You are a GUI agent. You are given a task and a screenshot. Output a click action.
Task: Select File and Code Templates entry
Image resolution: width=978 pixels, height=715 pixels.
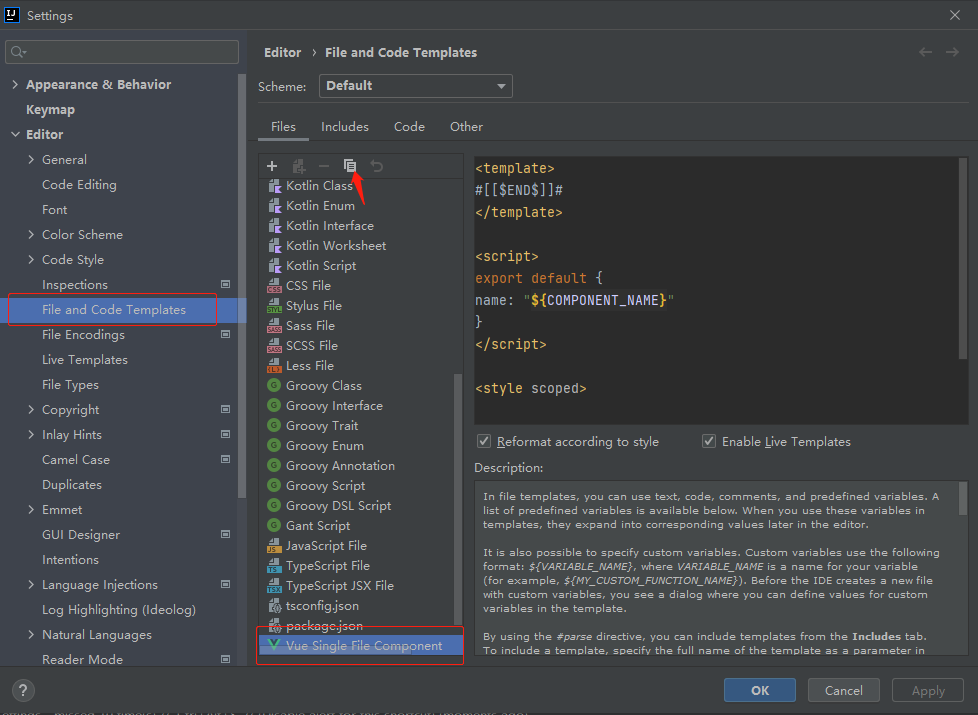113,309
